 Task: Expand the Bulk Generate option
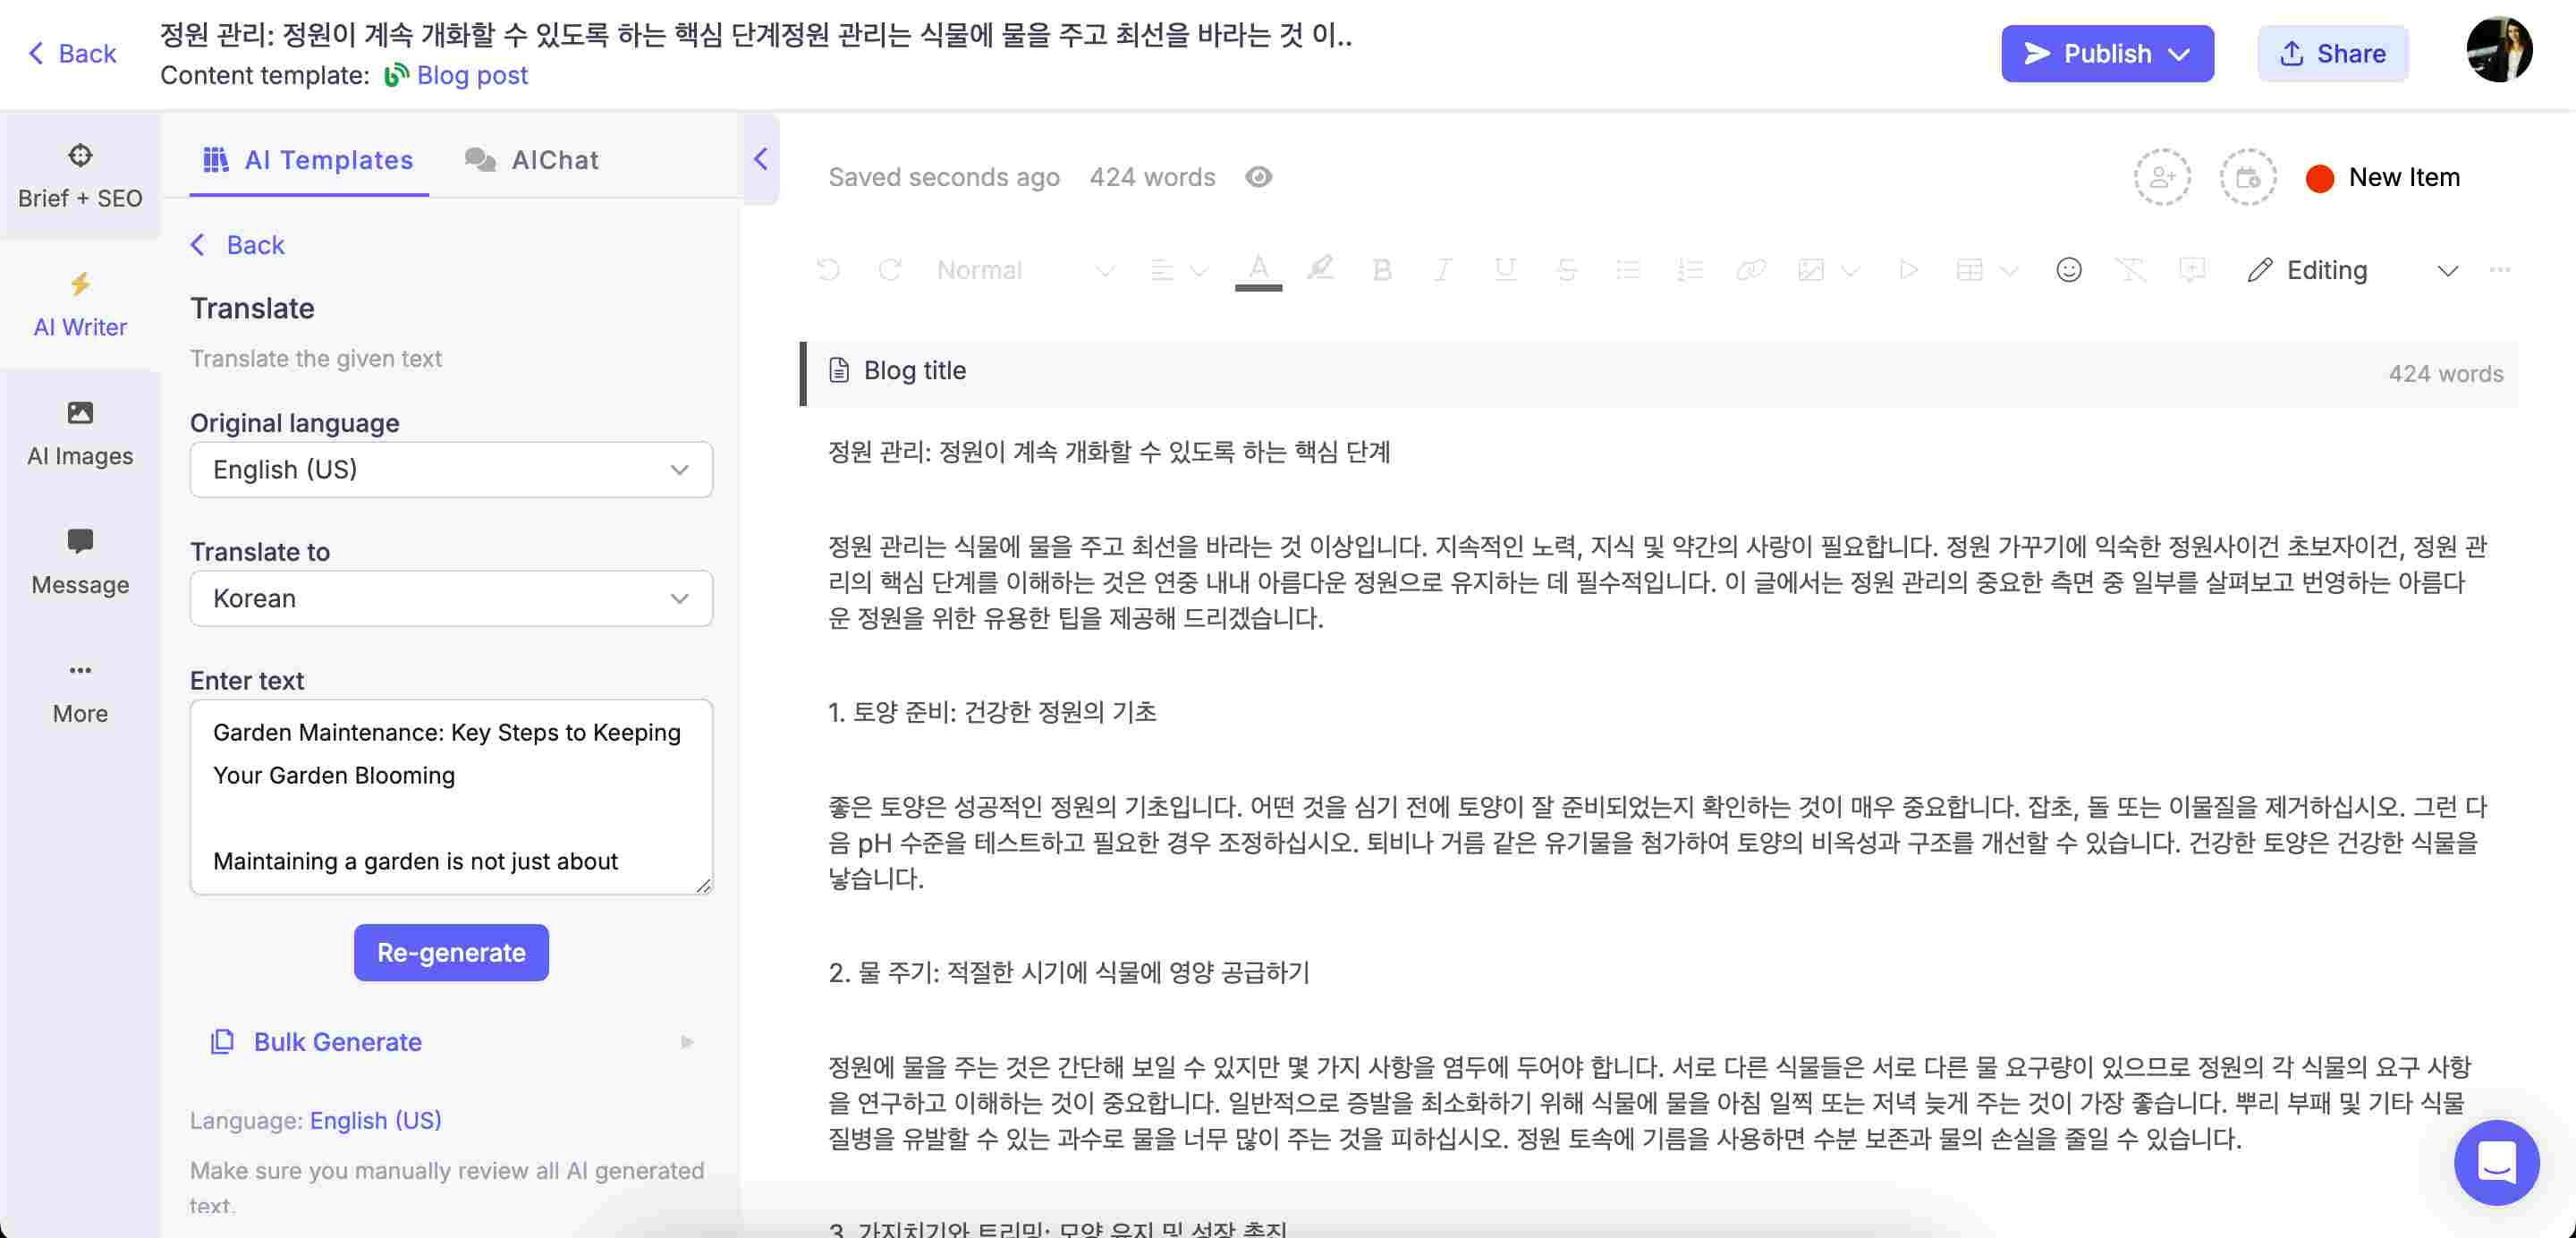tap(451, 1042)
